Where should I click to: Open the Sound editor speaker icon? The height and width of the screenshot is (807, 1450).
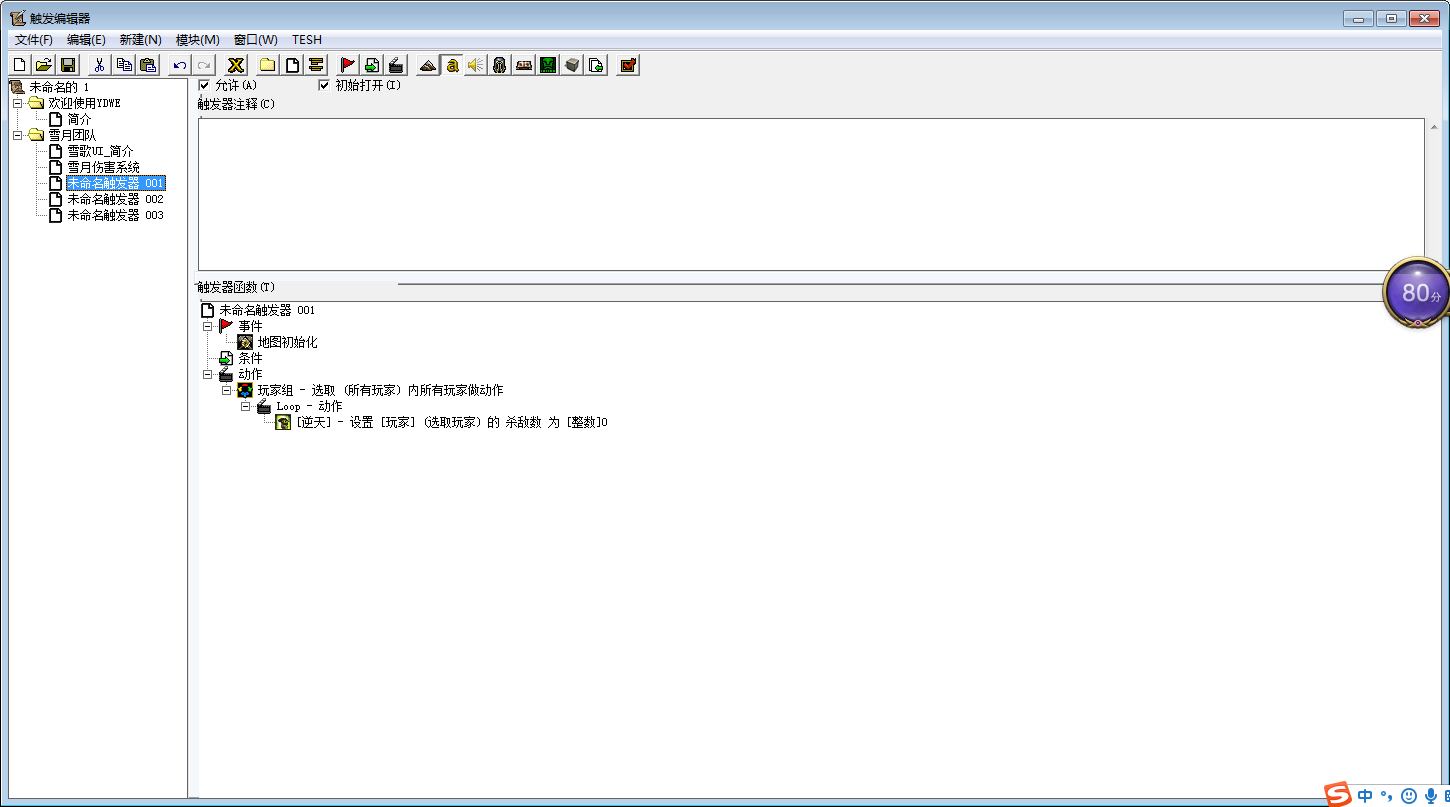[x=475, y=65]
